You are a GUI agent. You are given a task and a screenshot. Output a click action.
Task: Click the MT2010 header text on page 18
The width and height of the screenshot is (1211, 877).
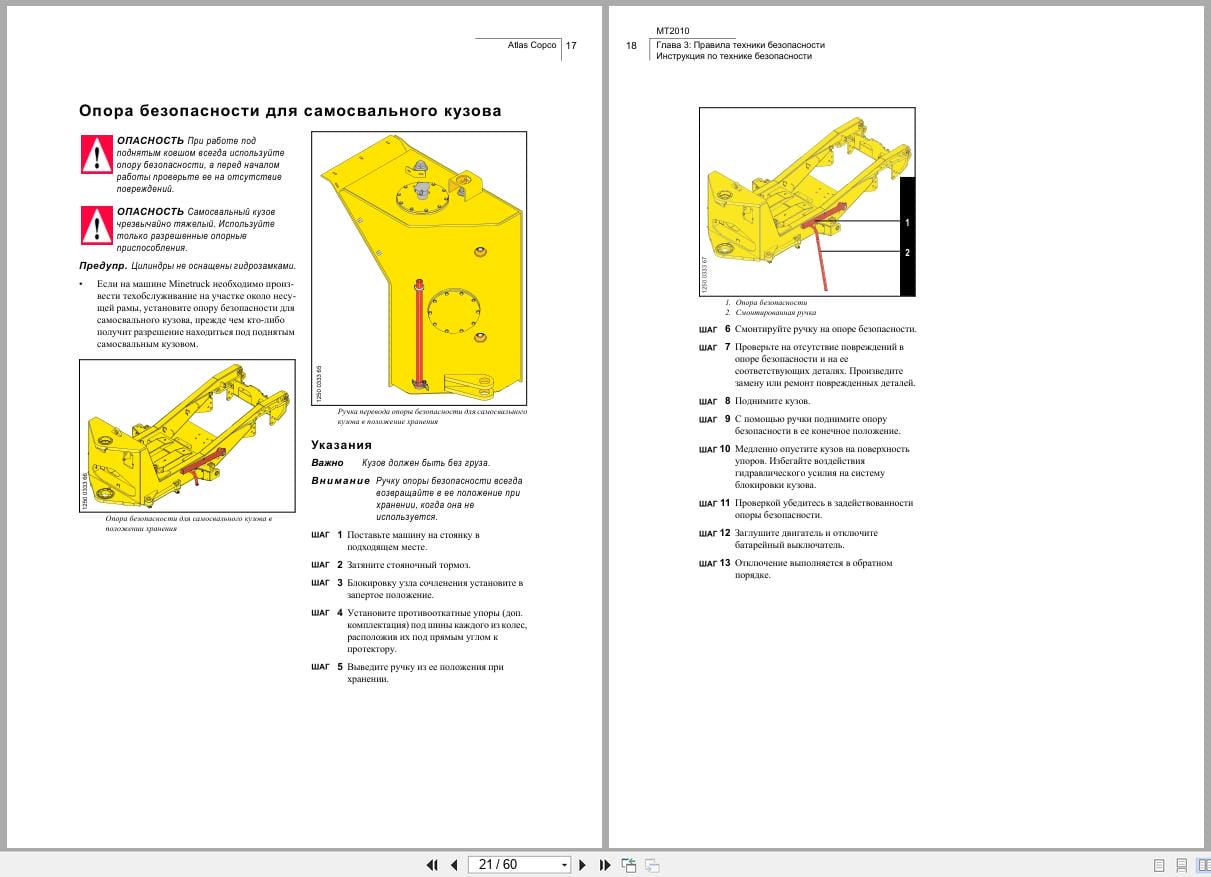pyautogui.click(x=673, y=30)
